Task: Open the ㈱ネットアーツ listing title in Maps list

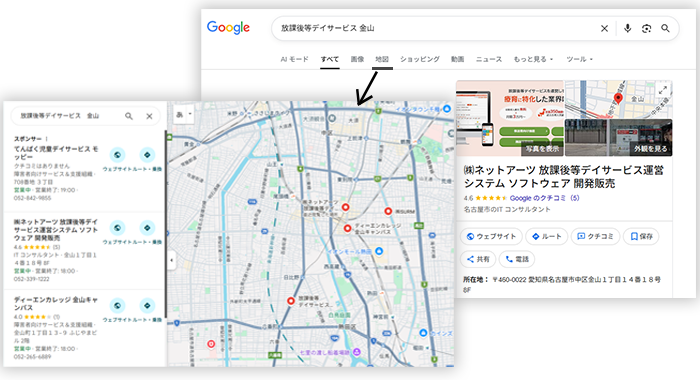Action: click(x=56, y=230)
